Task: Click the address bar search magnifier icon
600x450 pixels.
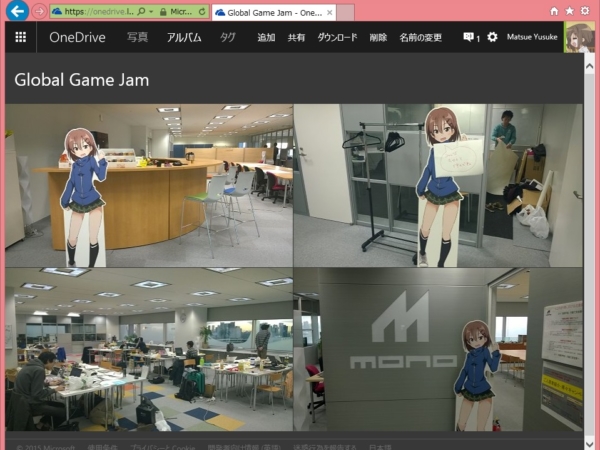Action: (x=141, y=12)
